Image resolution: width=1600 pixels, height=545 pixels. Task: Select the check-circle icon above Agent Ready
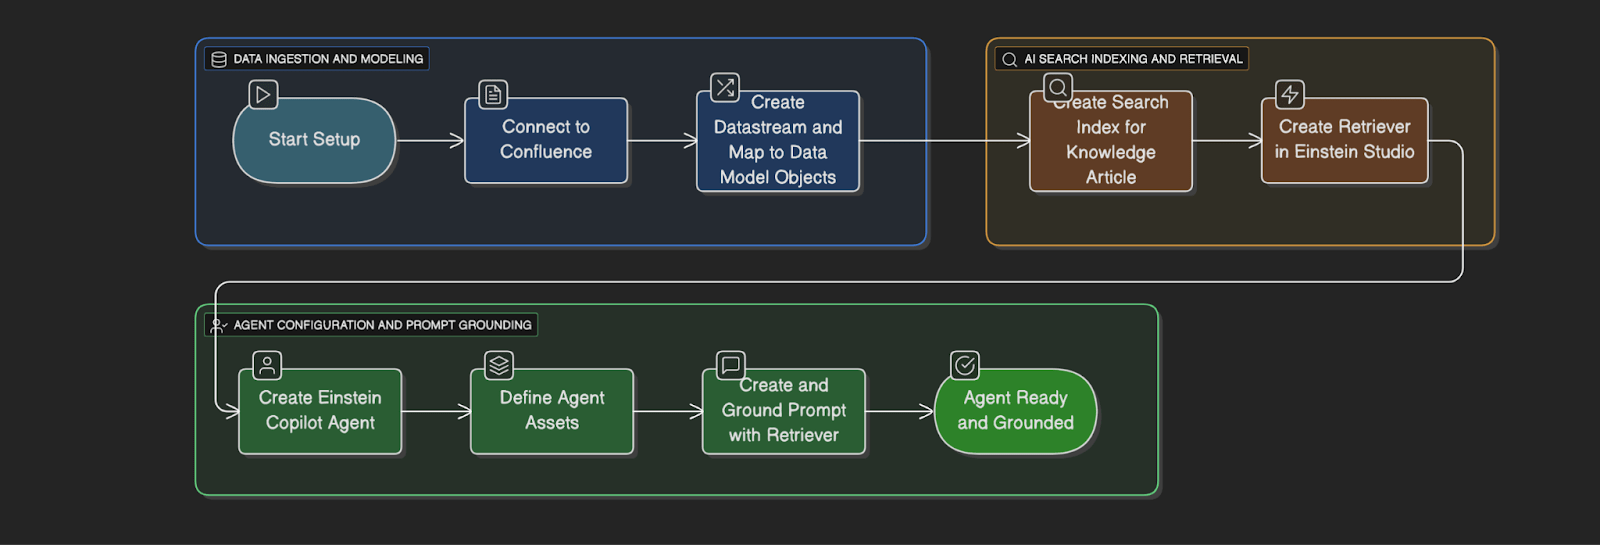[965, 366]
